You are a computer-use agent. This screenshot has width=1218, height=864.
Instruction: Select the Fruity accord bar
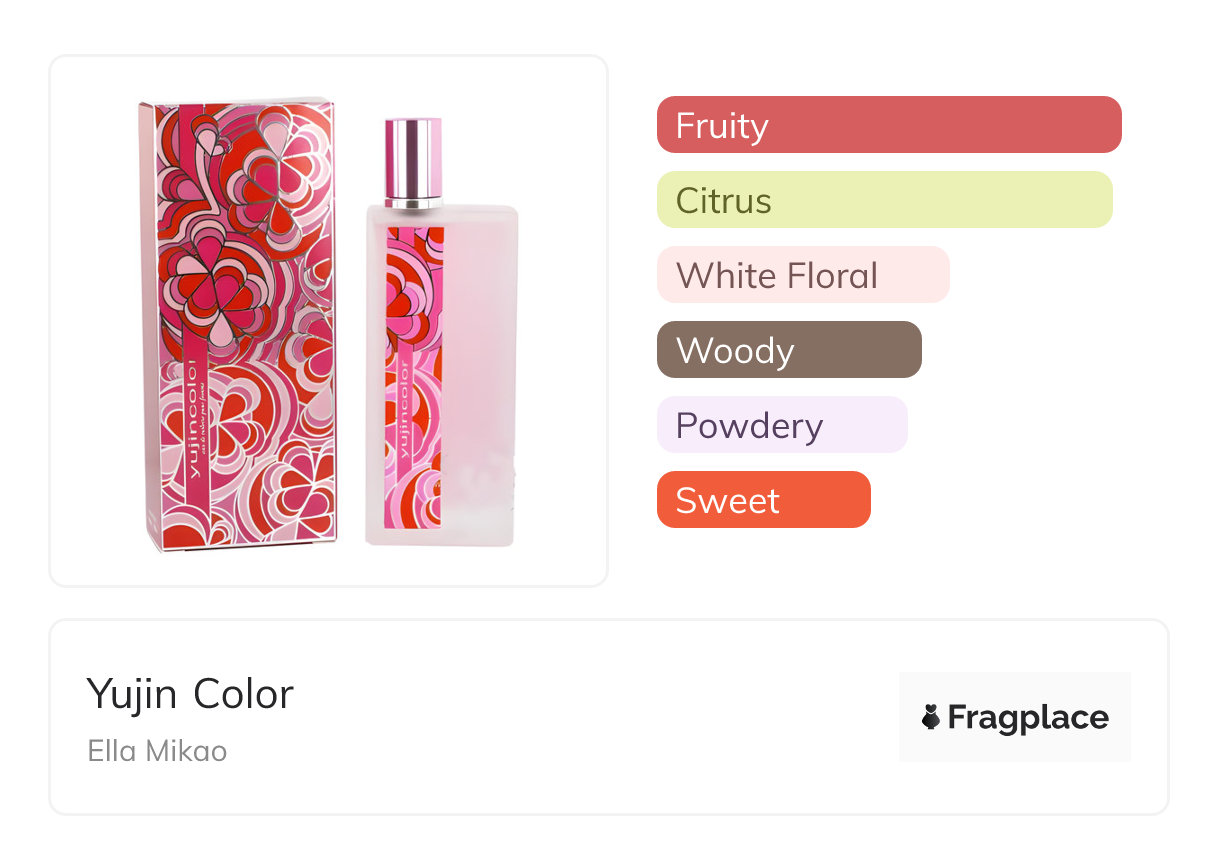(888, 125)
